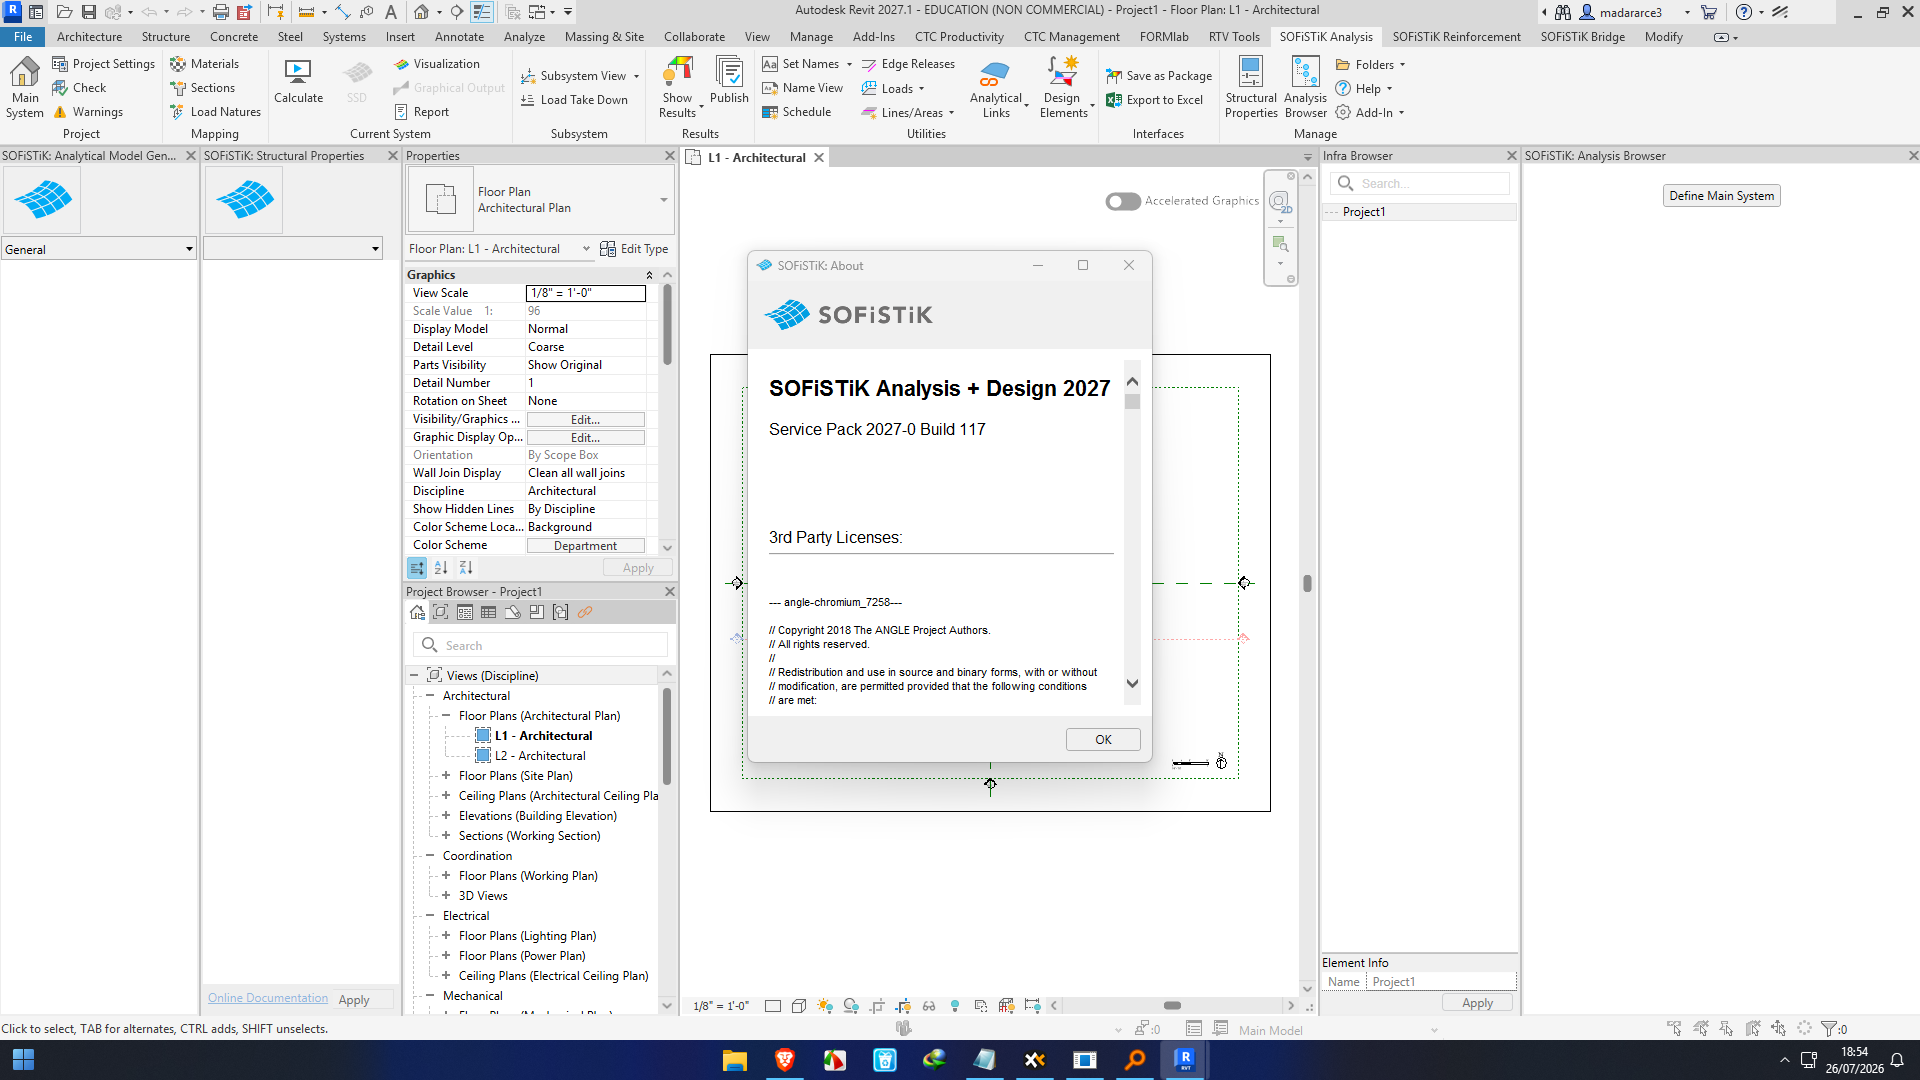
Task: Open Materials mapping
Action: pyautogui.click(x=204, y=64)
